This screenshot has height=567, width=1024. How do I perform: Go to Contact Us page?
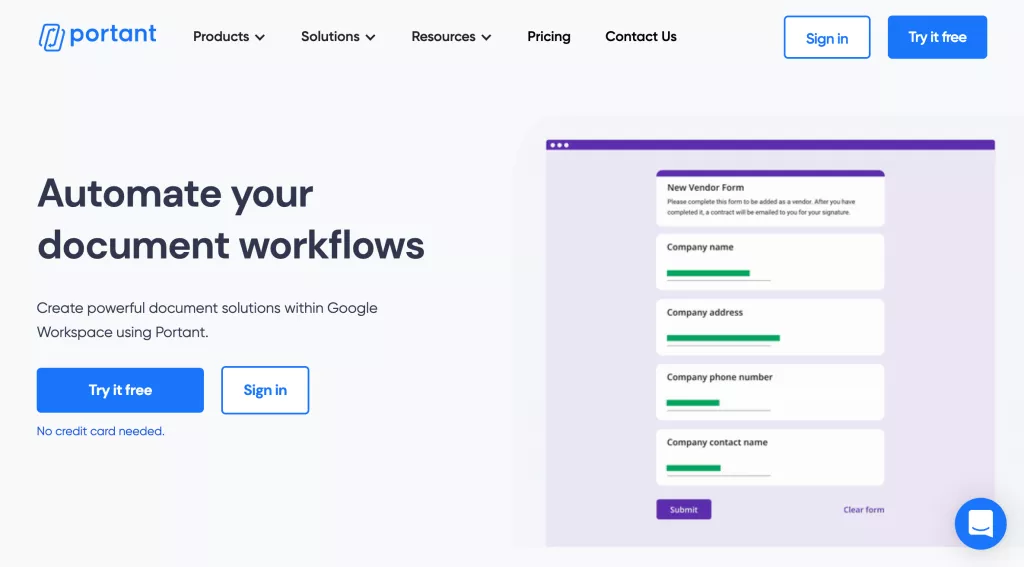click(x=641, y=37)
